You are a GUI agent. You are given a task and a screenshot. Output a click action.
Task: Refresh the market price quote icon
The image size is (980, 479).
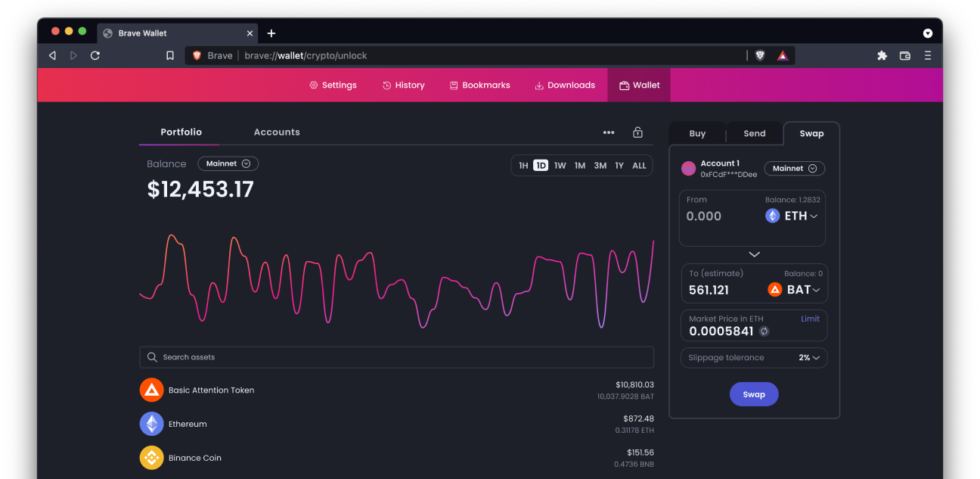(x=764, y=331)
